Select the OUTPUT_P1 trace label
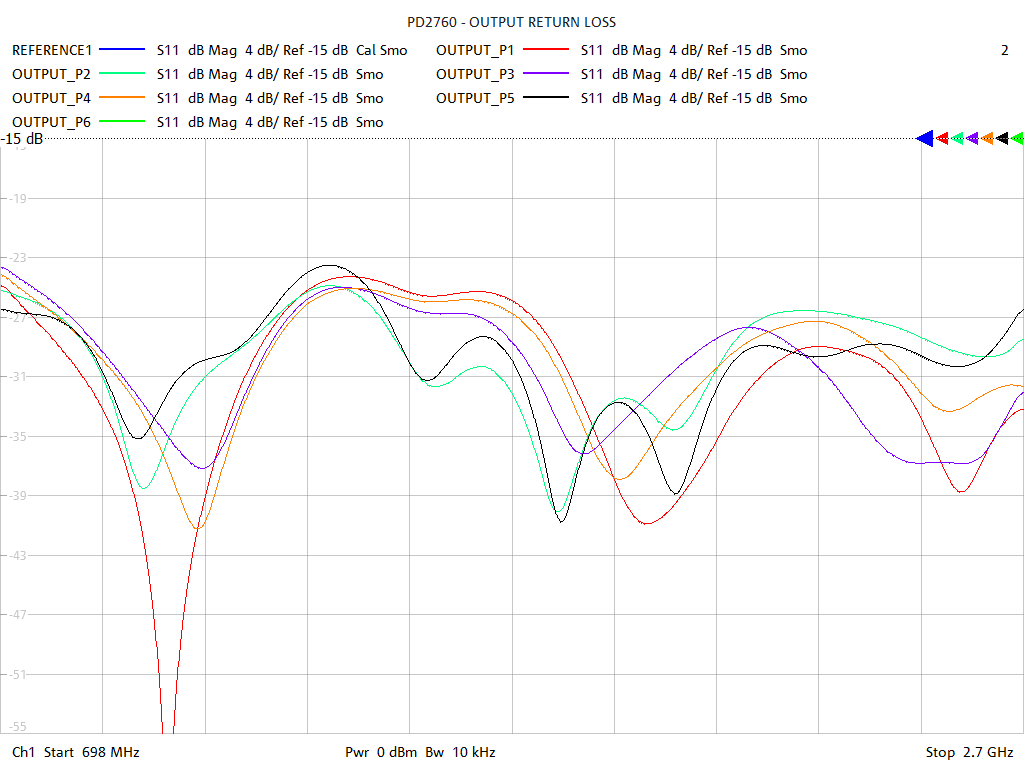 click(475, 50)
